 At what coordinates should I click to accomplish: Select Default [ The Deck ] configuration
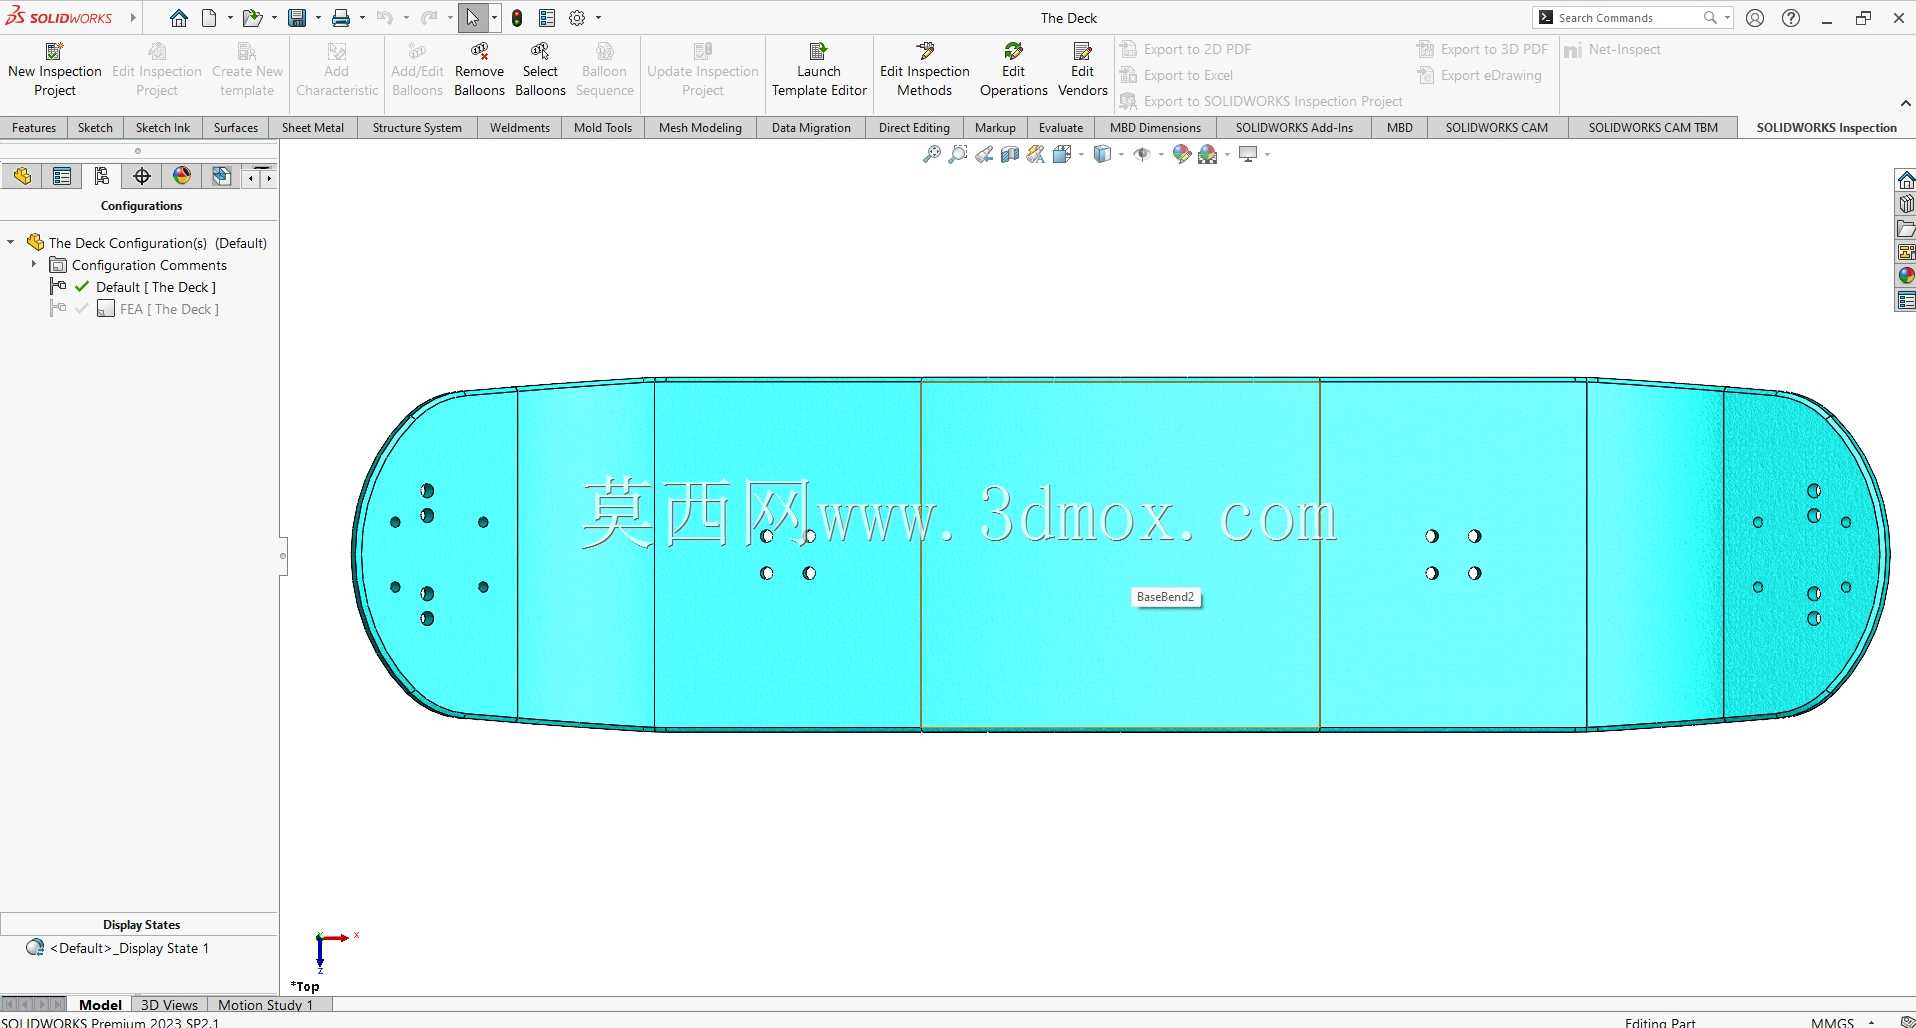[156, 287]
